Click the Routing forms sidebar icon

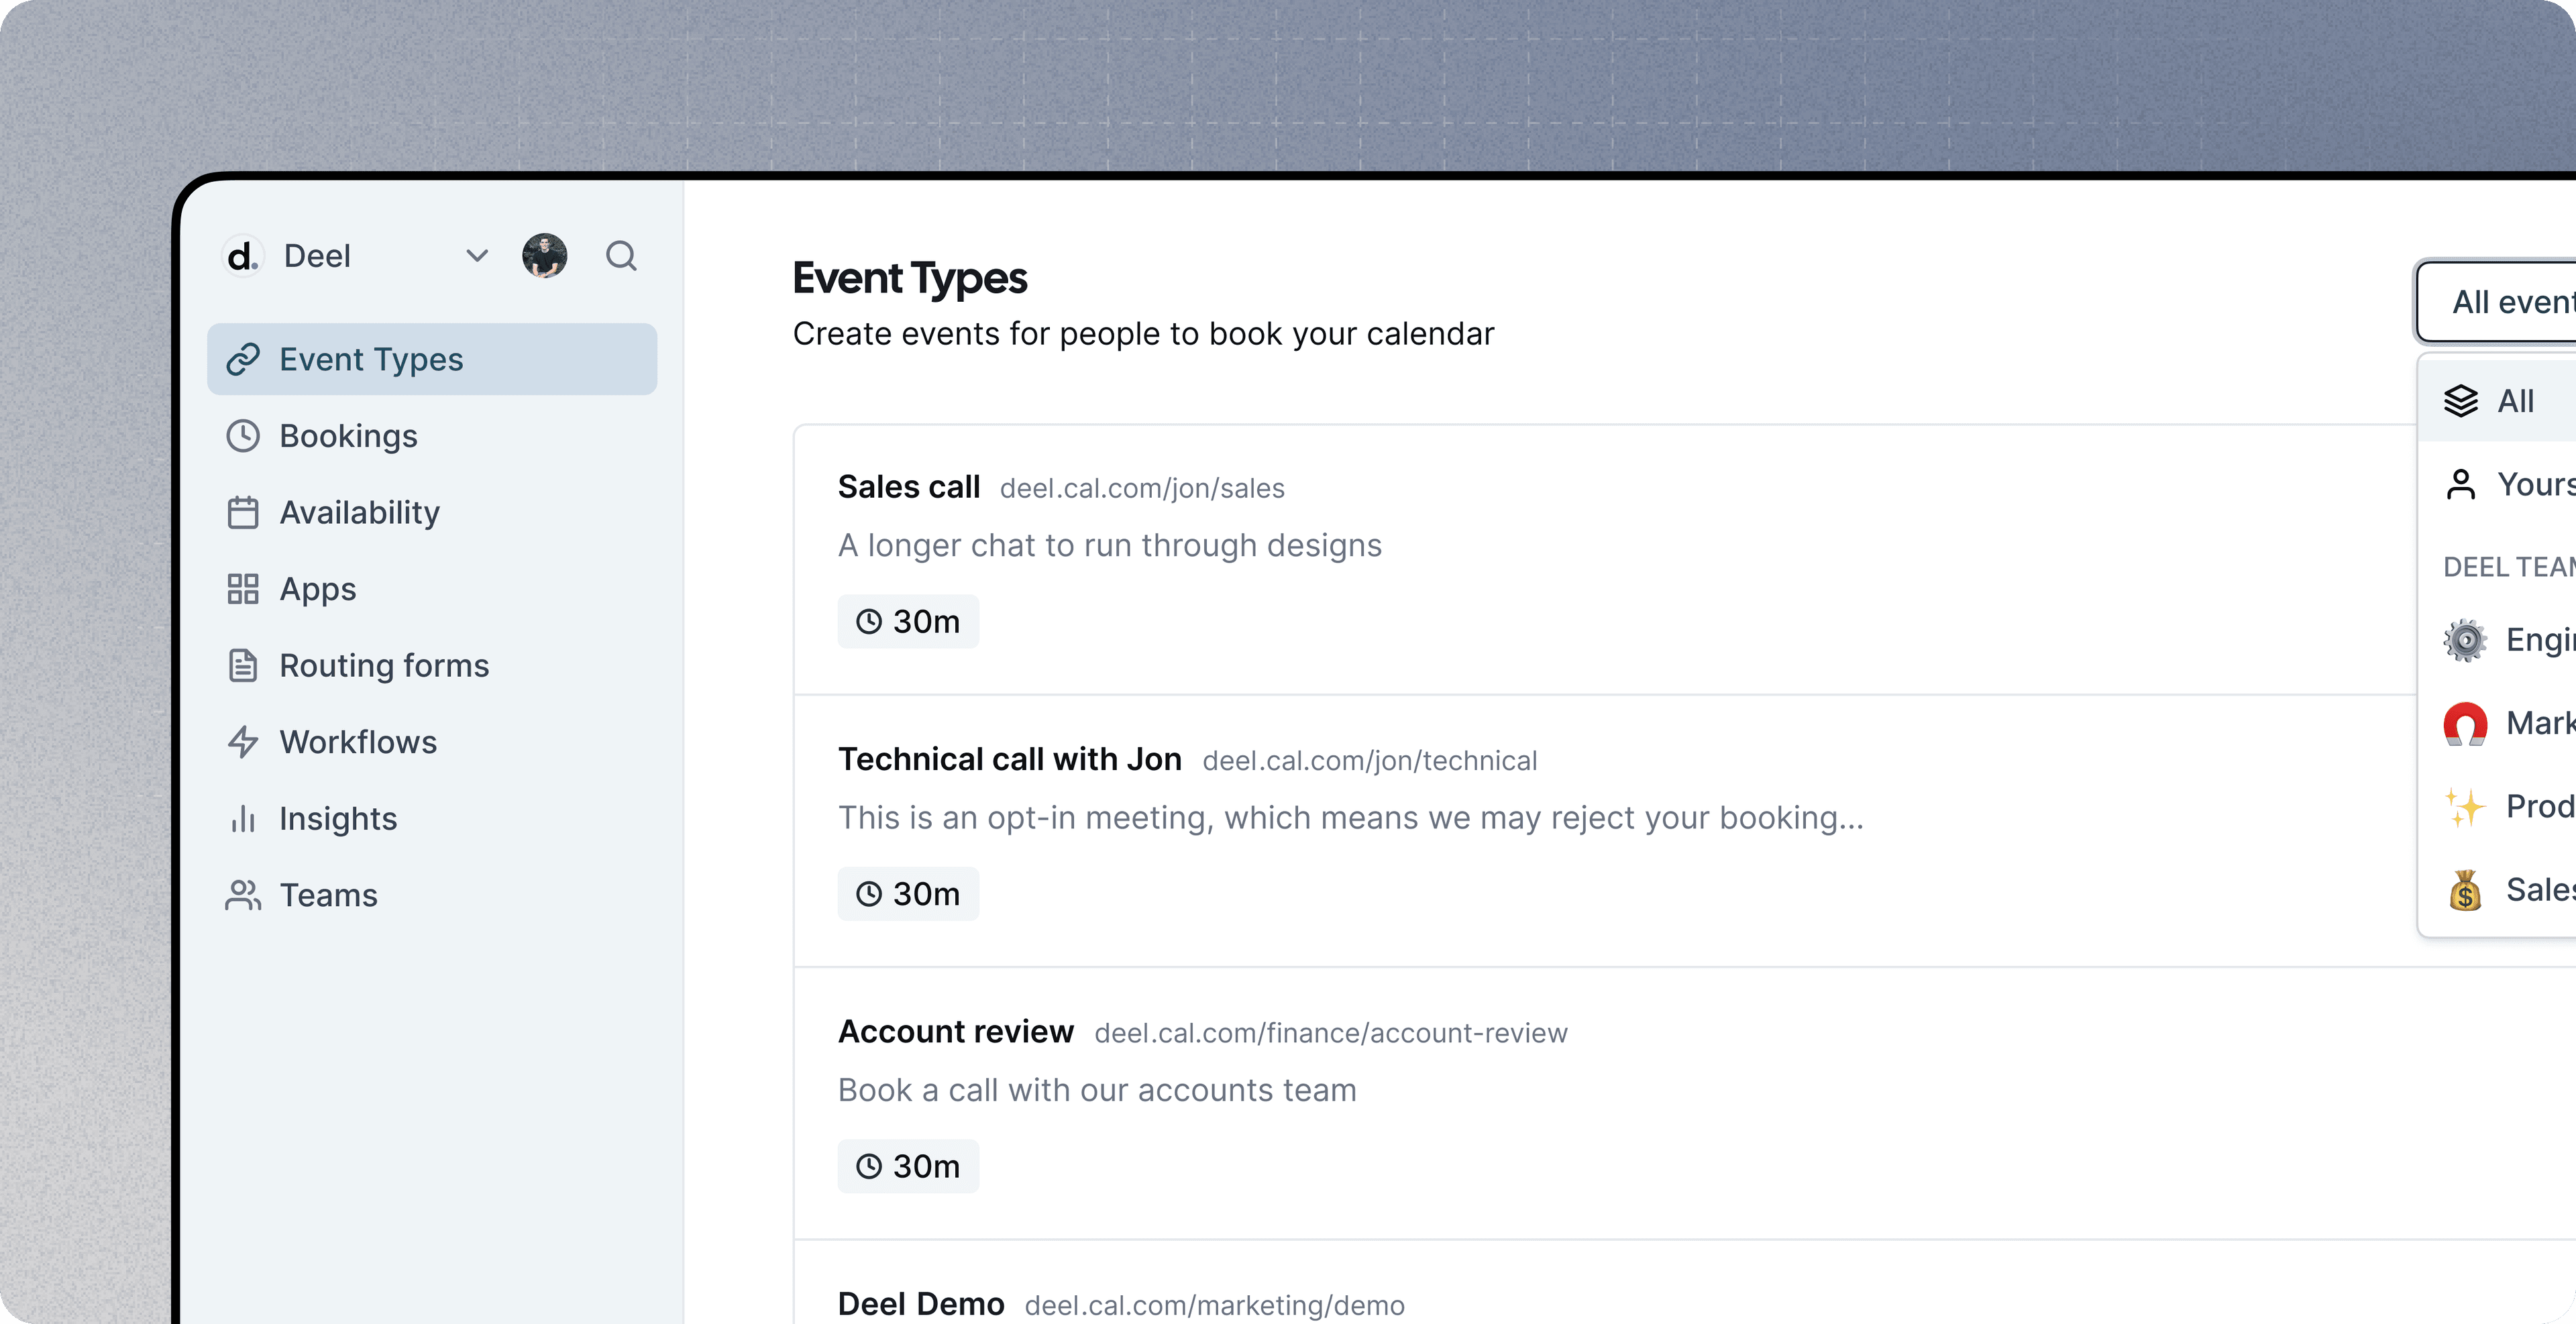click(x=243, y=665)
